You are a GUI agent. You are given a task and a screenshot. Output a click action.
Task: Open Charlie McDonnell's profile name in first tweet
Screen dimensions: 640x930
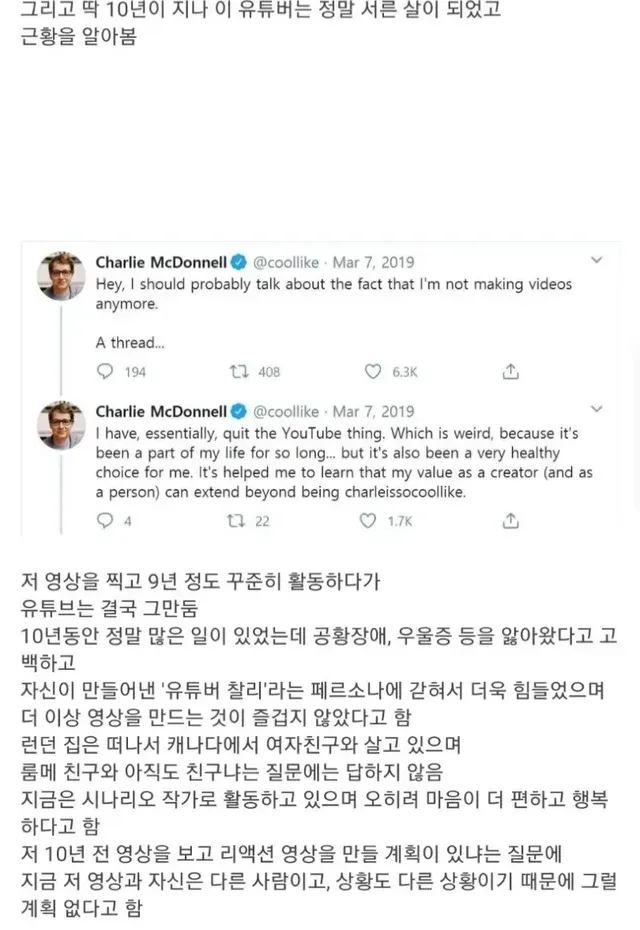[161, 262]
